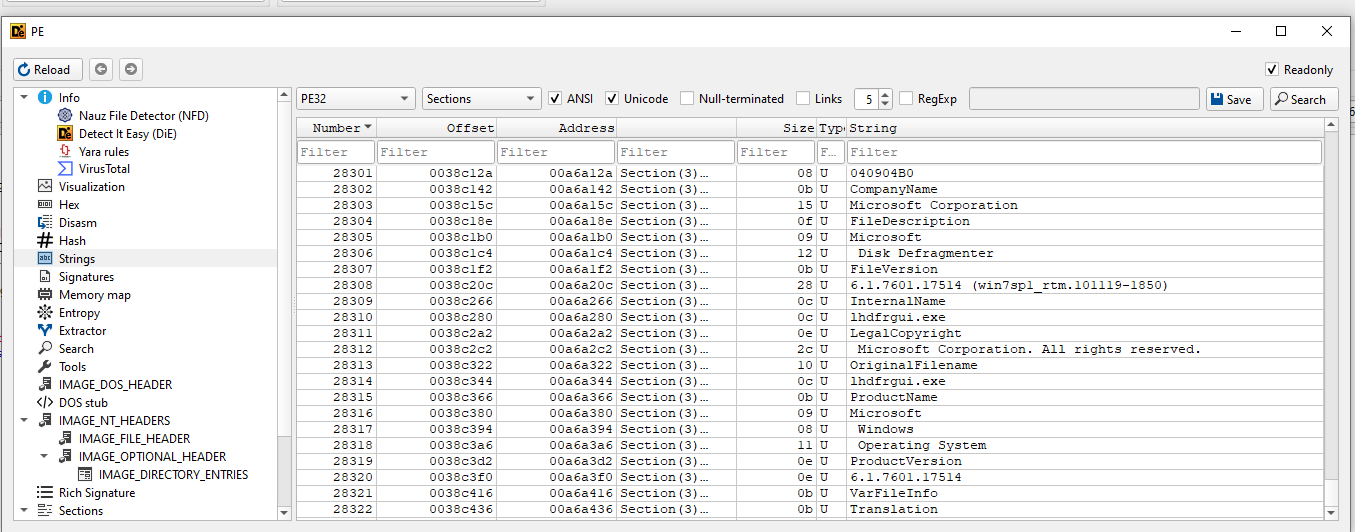This screenshot has width=1355, height=532.
Task: Open Disasm icon in sidebar
Action: point(44,222)
